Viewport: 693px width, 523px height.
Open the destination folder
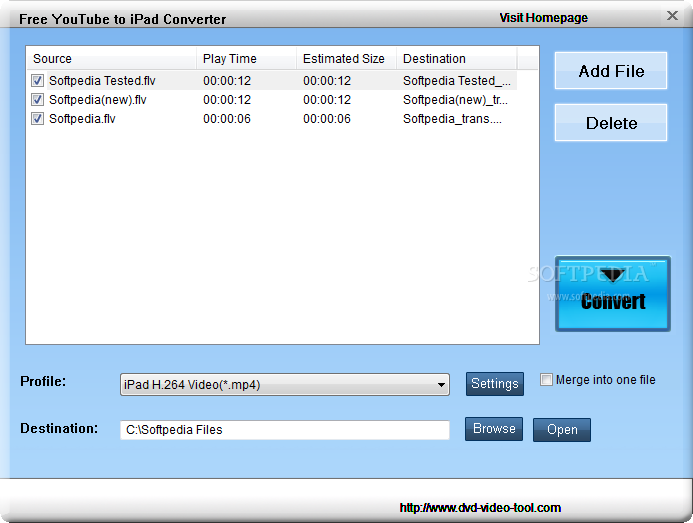pyautogui.click(x=562, y=430)
